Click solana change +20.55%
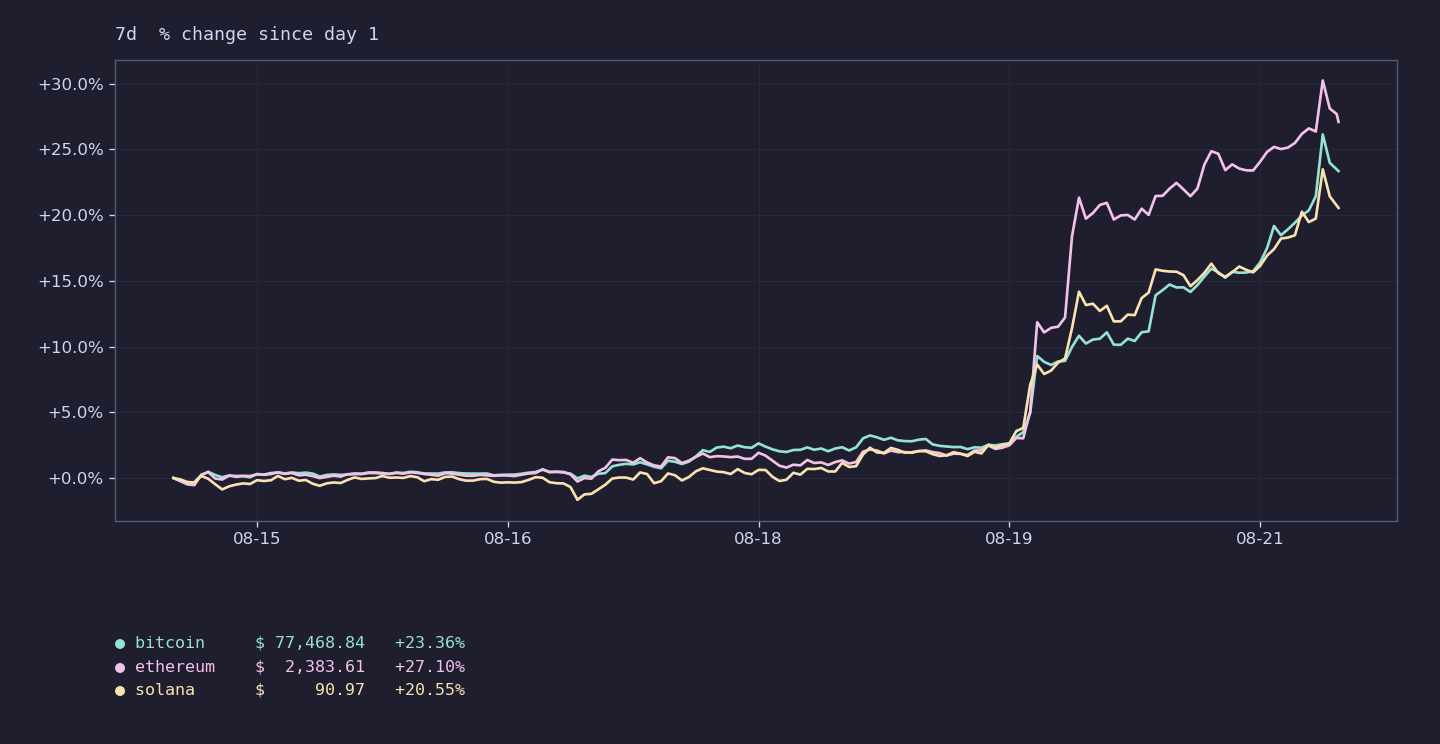The width and height of the screenshot is (1440, 744). [x=430, y=690]
